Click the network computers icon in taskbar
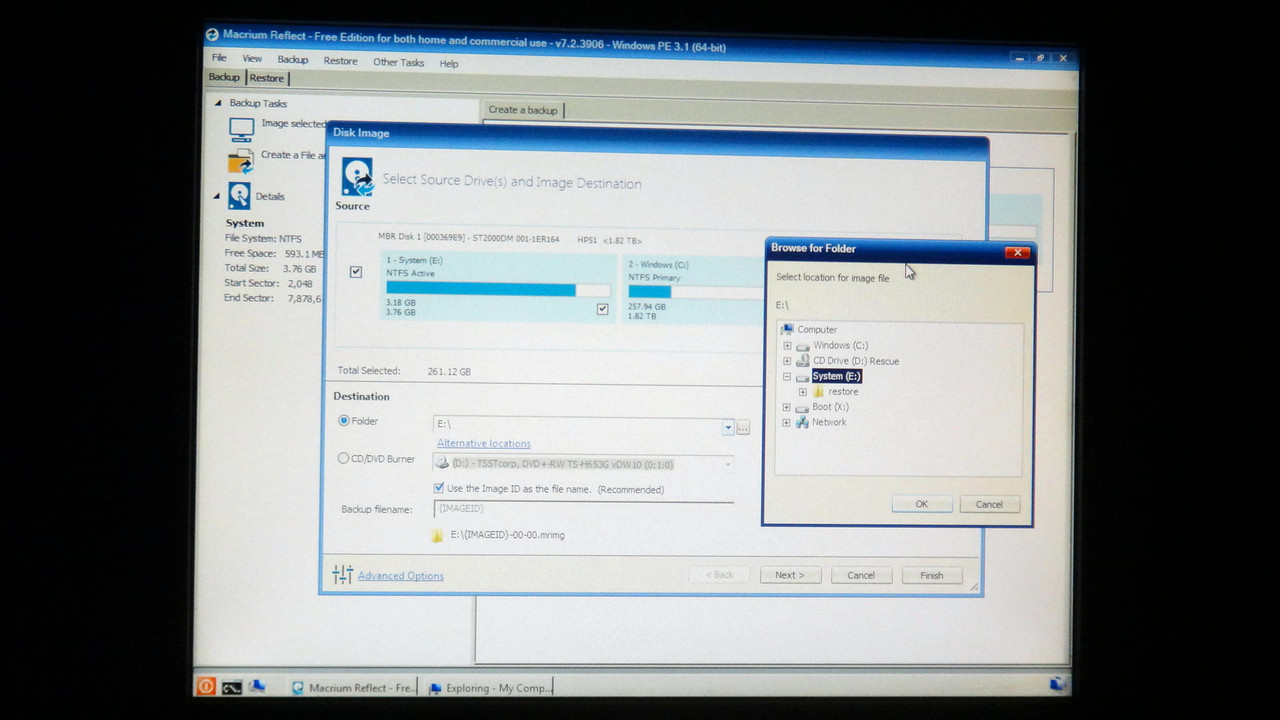Viewport: 1280px width, 720px height. [x=257, y=686]
